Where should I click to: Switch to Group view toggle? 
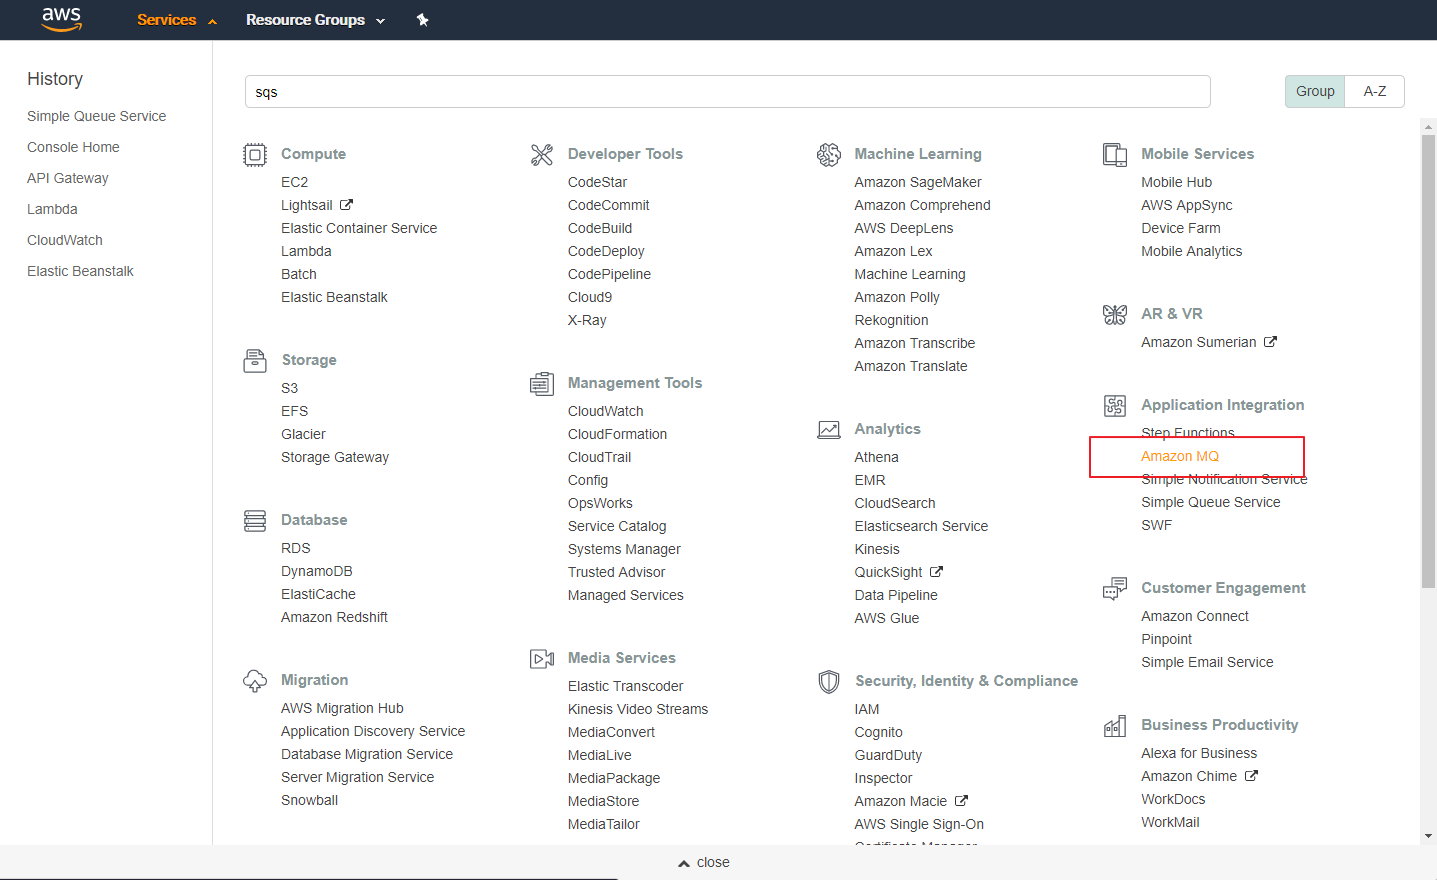[1315, 91]
